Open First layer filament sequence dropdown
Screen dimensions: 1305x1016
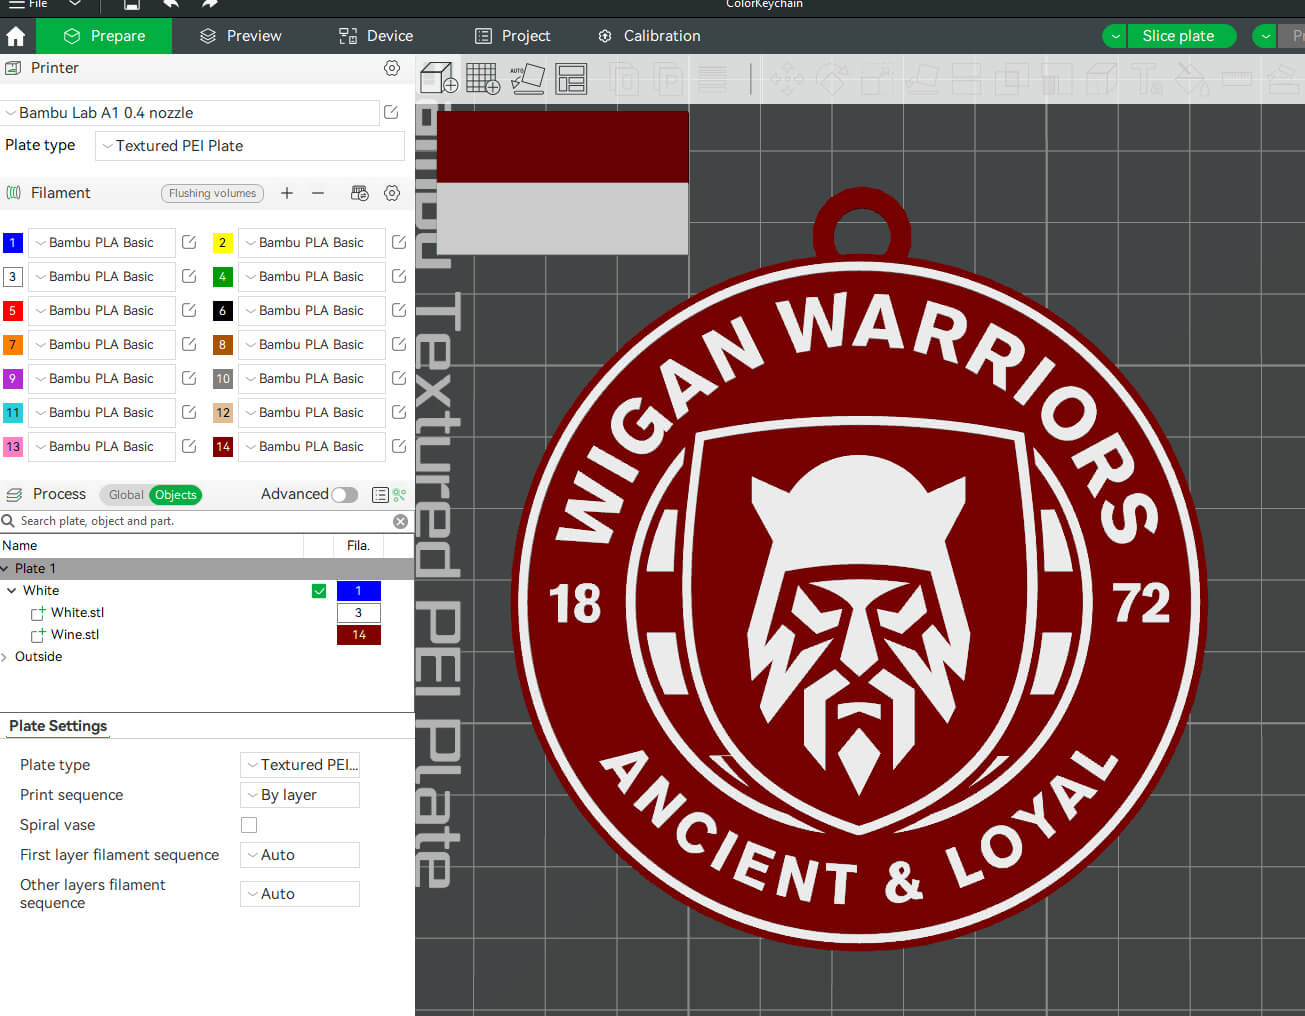click(299, 855)
